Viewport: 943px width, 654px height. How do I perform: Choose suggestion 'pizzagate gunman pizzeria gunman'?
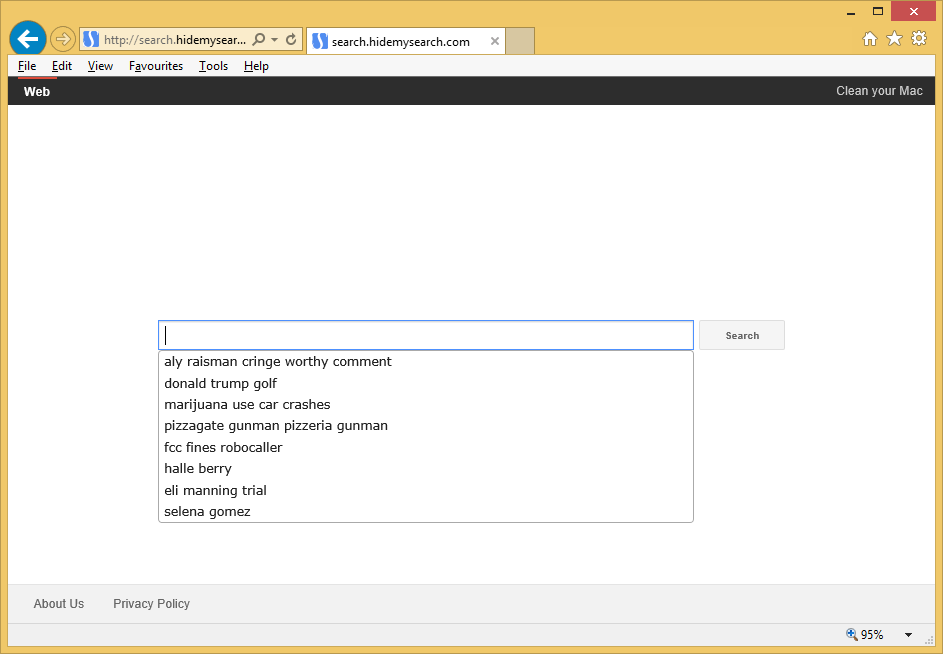pos(426,426)
